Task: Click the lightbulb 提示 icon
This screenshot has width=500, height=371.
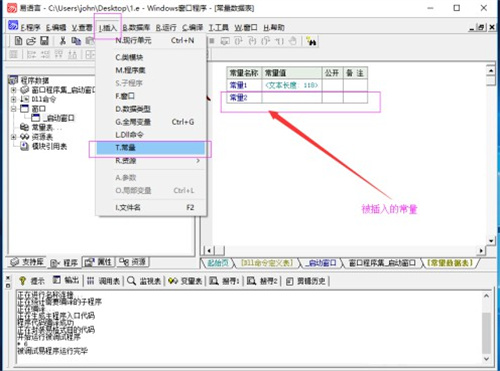Action: (x=22, y=281)
